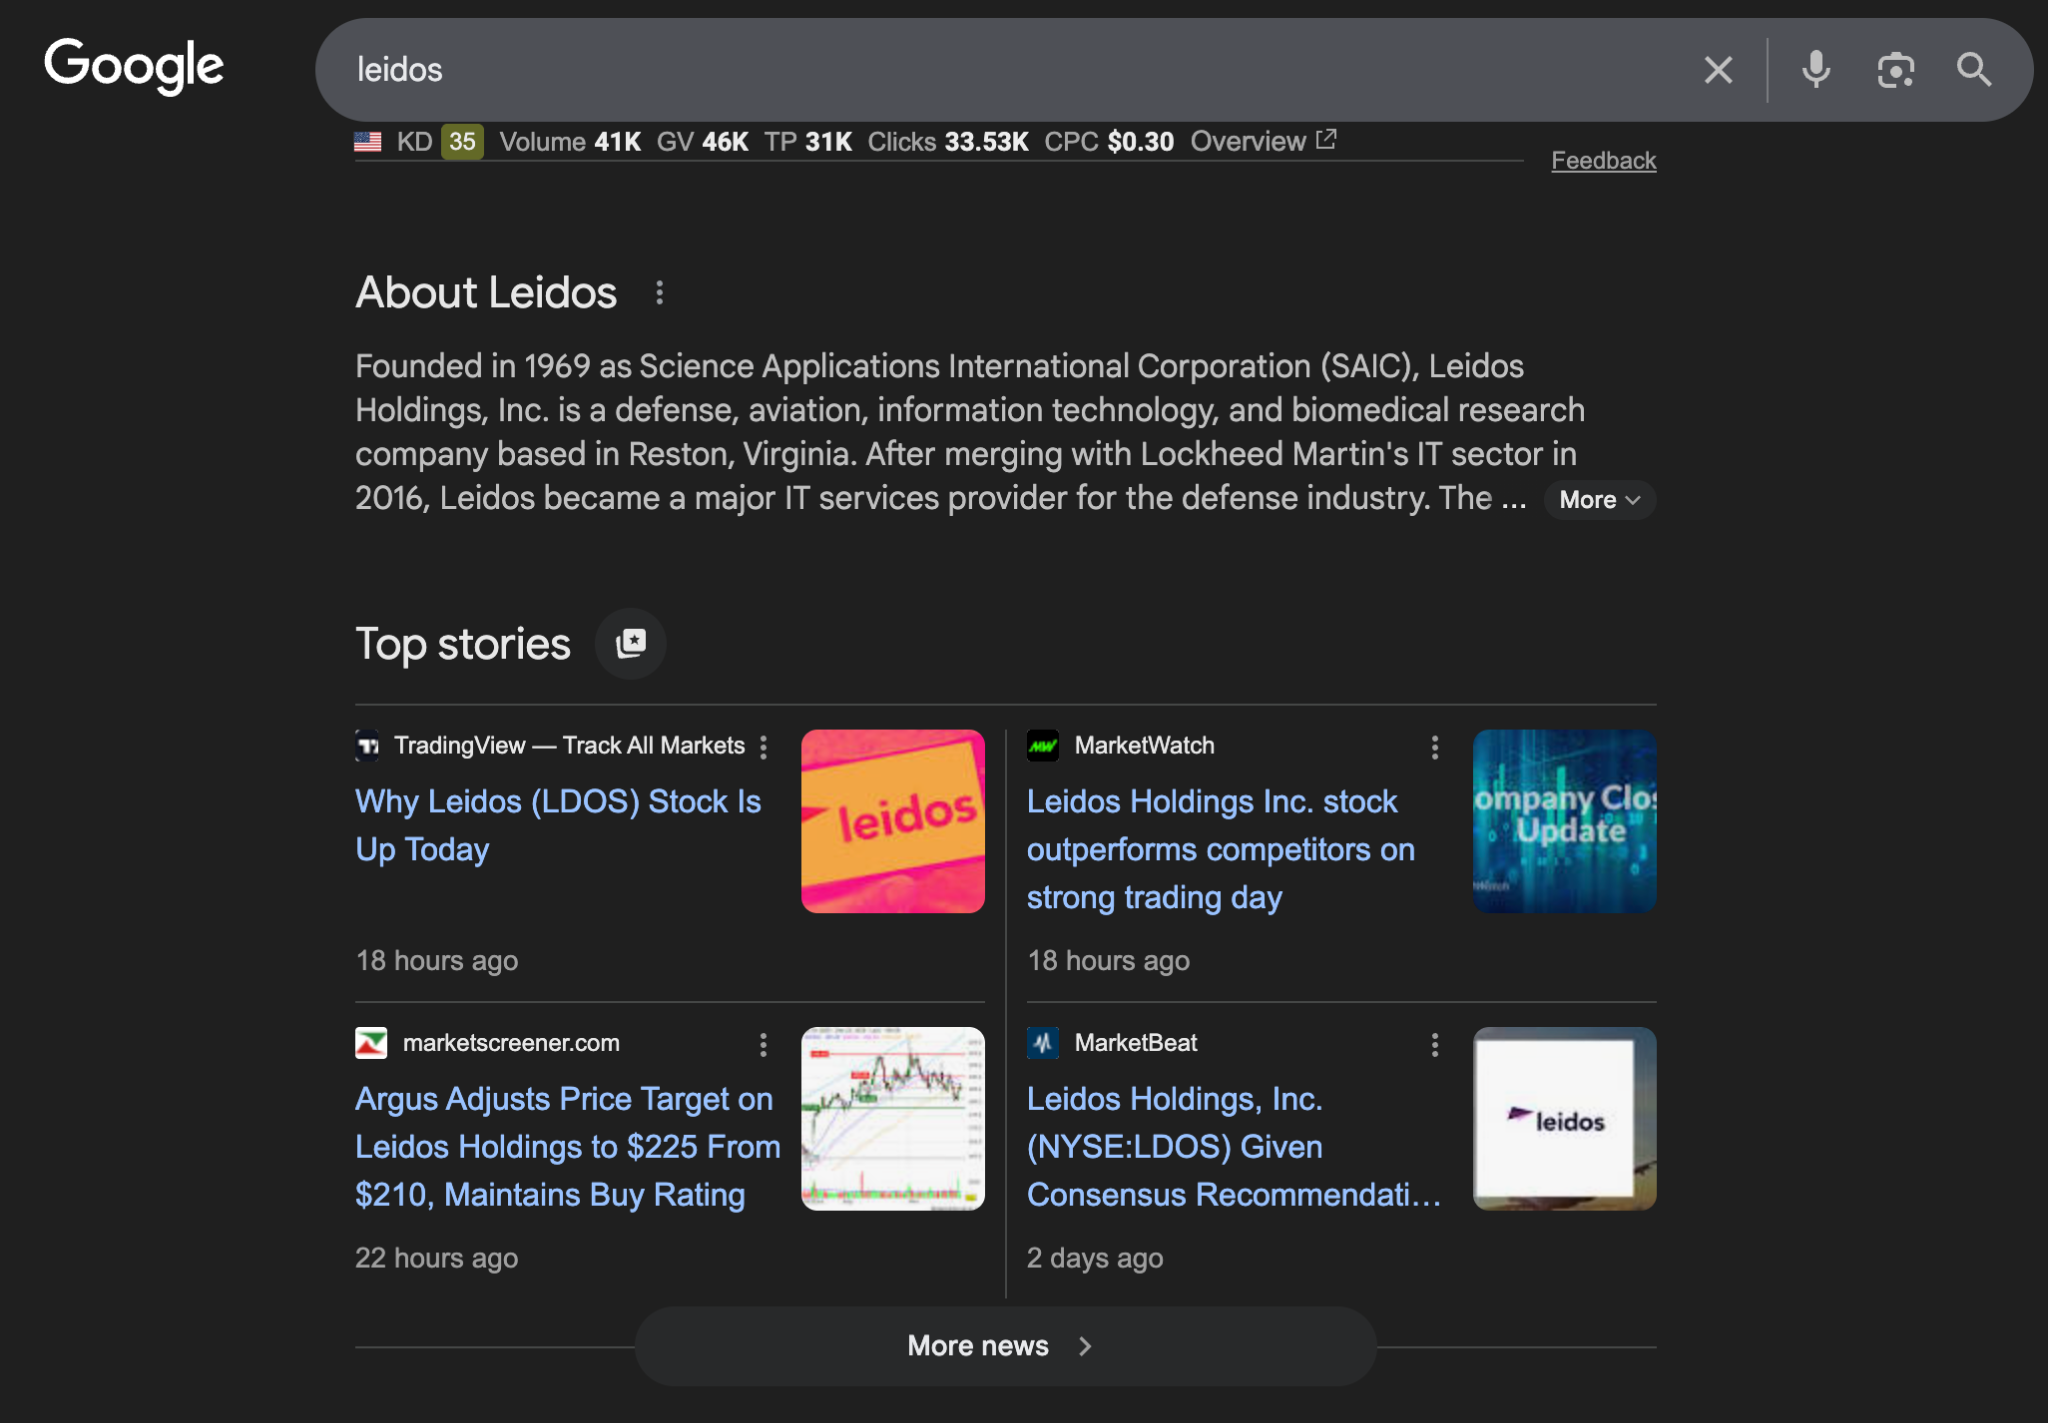The height and width of the screenshot is (1423, 2048).
Task: Open the options dots beside About Leidos
Action: (659, 293)
